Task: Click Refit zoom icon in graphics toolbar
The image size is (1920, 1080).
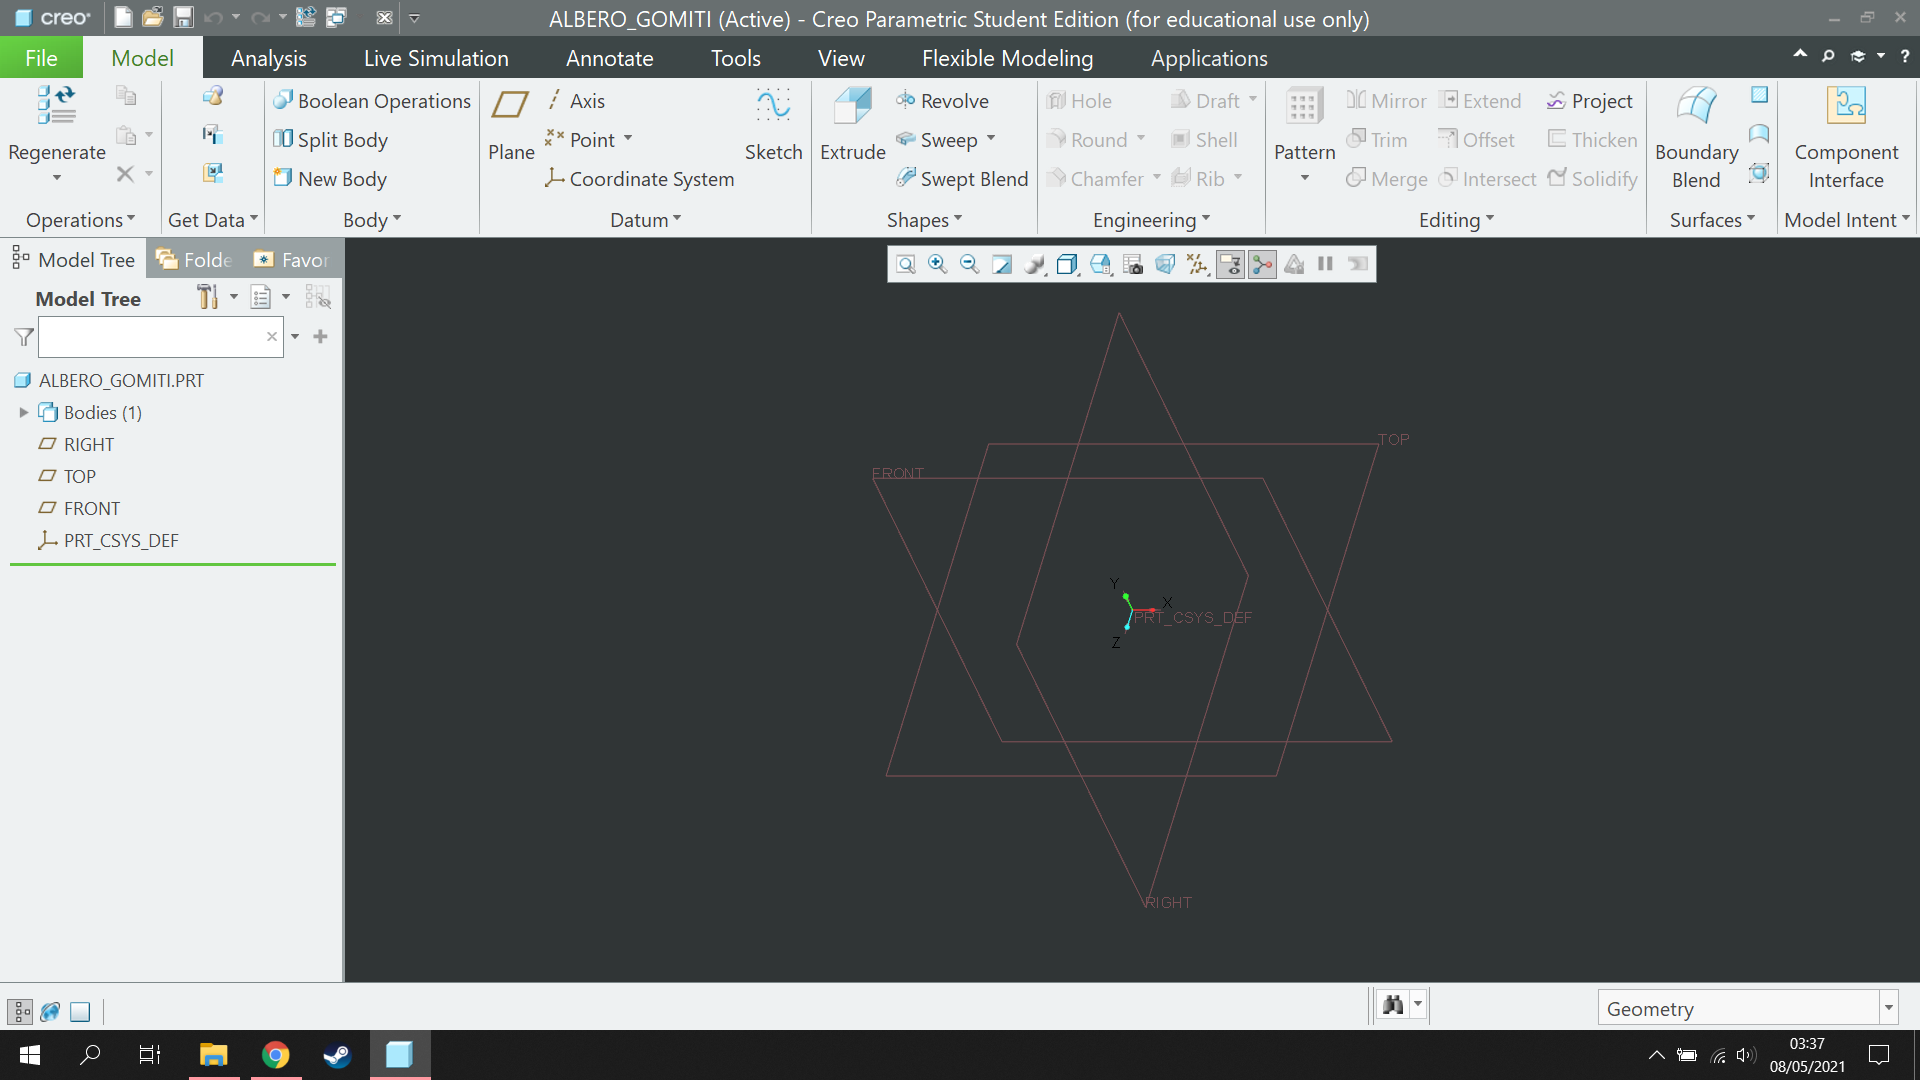Action: point(906,264)
